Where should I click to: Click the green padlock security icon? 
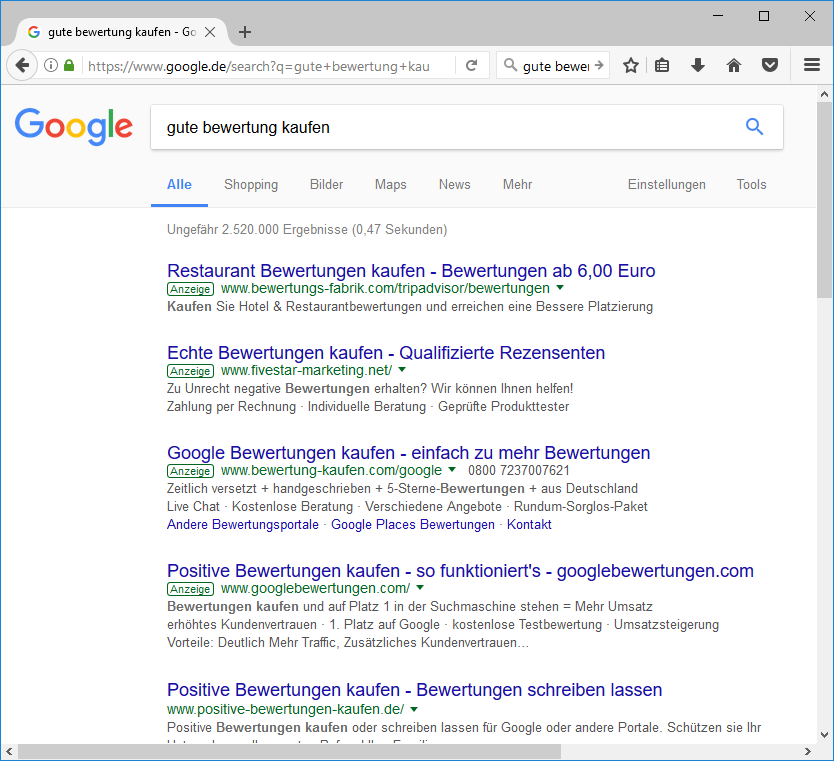pos(69,65)
